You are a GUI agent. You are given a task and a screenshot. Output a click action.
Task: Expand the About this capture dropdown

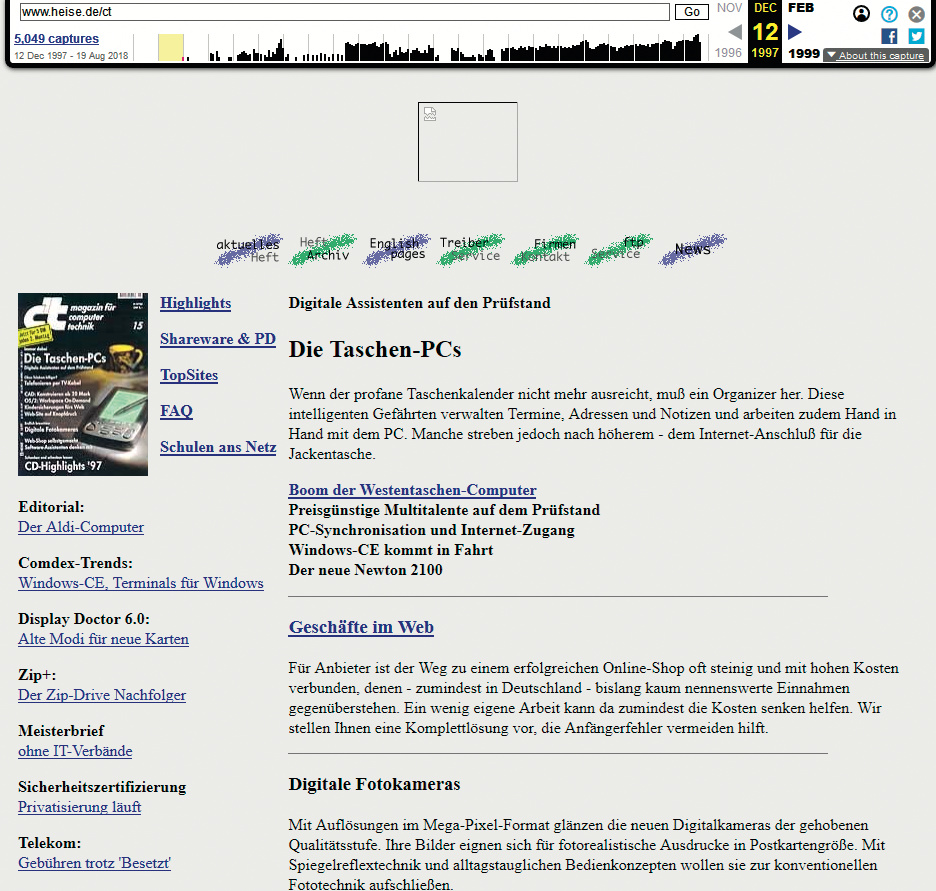[x=875, y=56]
